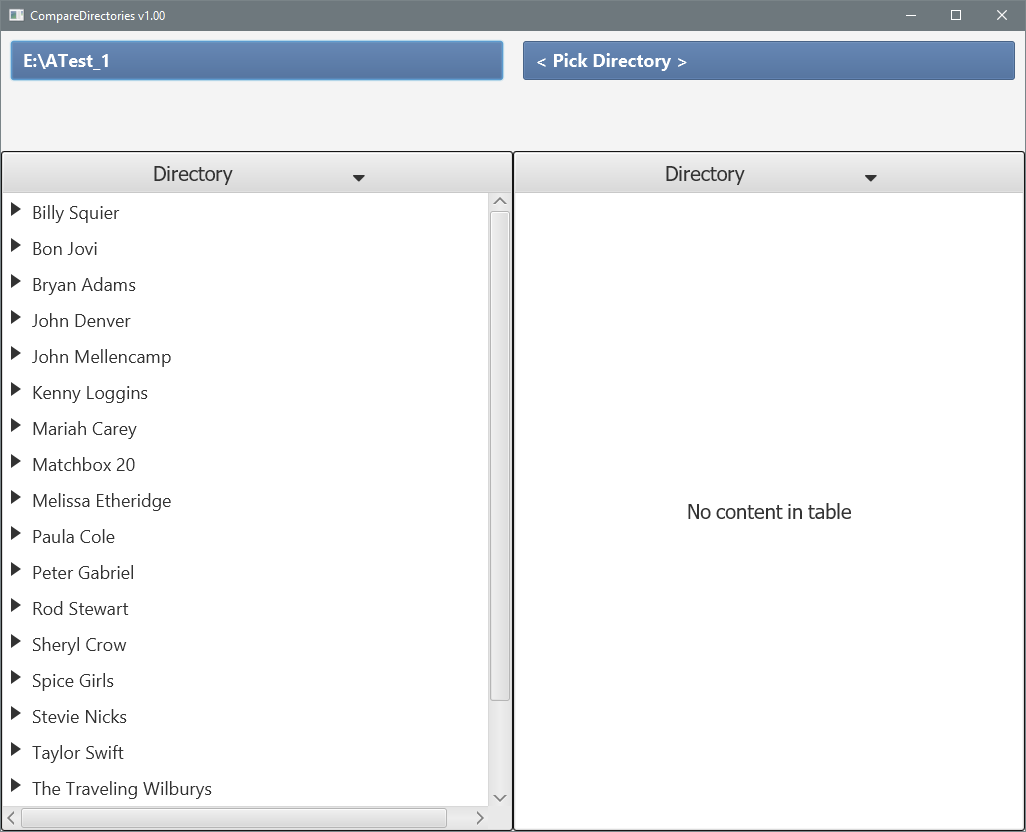Image resolution: width=1026 pixels, height=832 pixels.
Task: Select the Stevie Nicks row text
Action: coord(79,717)
